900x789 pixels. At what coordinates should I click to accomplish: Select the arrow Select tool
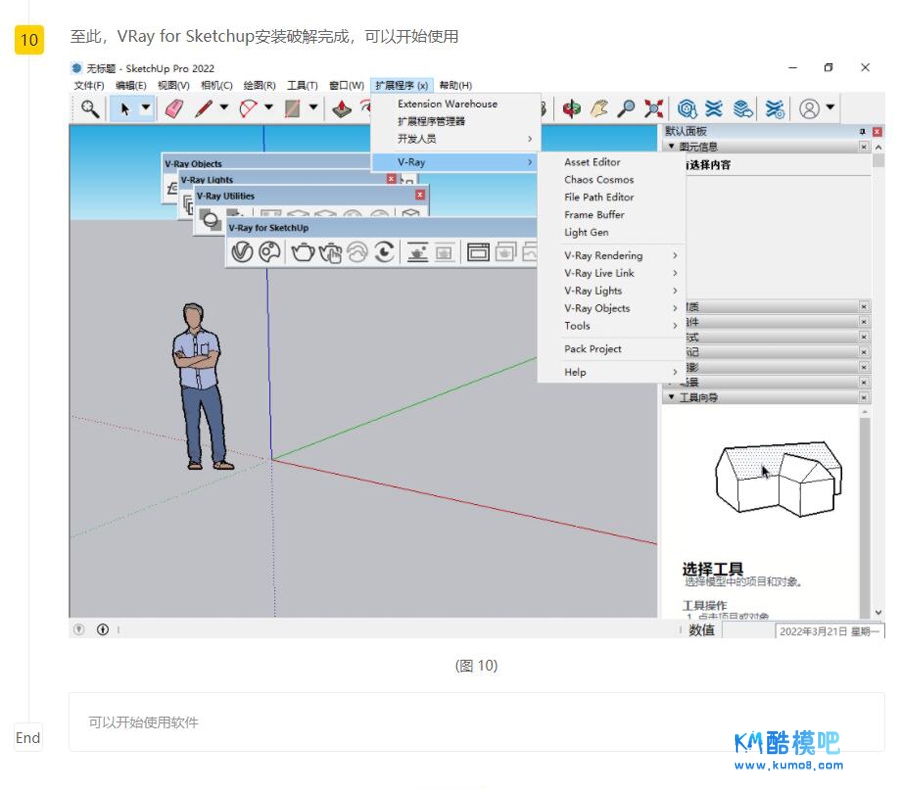(125, 108)
